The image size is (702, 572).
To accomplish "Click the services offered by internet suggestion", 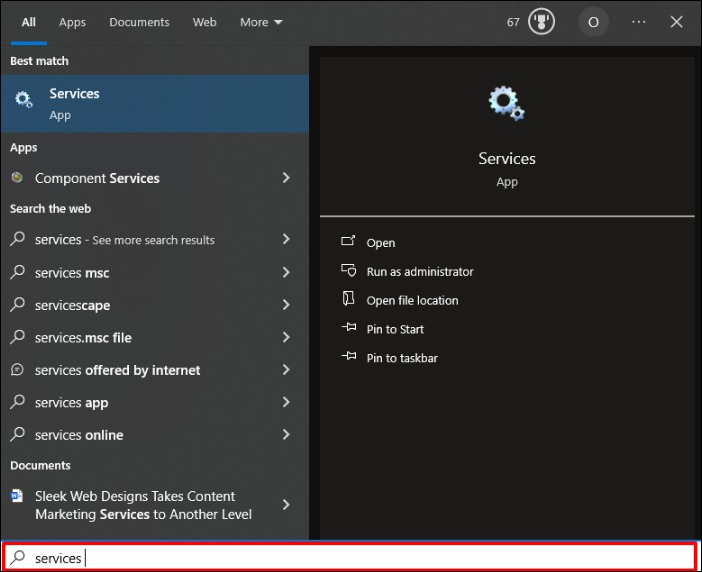I will tap(117, 370).
